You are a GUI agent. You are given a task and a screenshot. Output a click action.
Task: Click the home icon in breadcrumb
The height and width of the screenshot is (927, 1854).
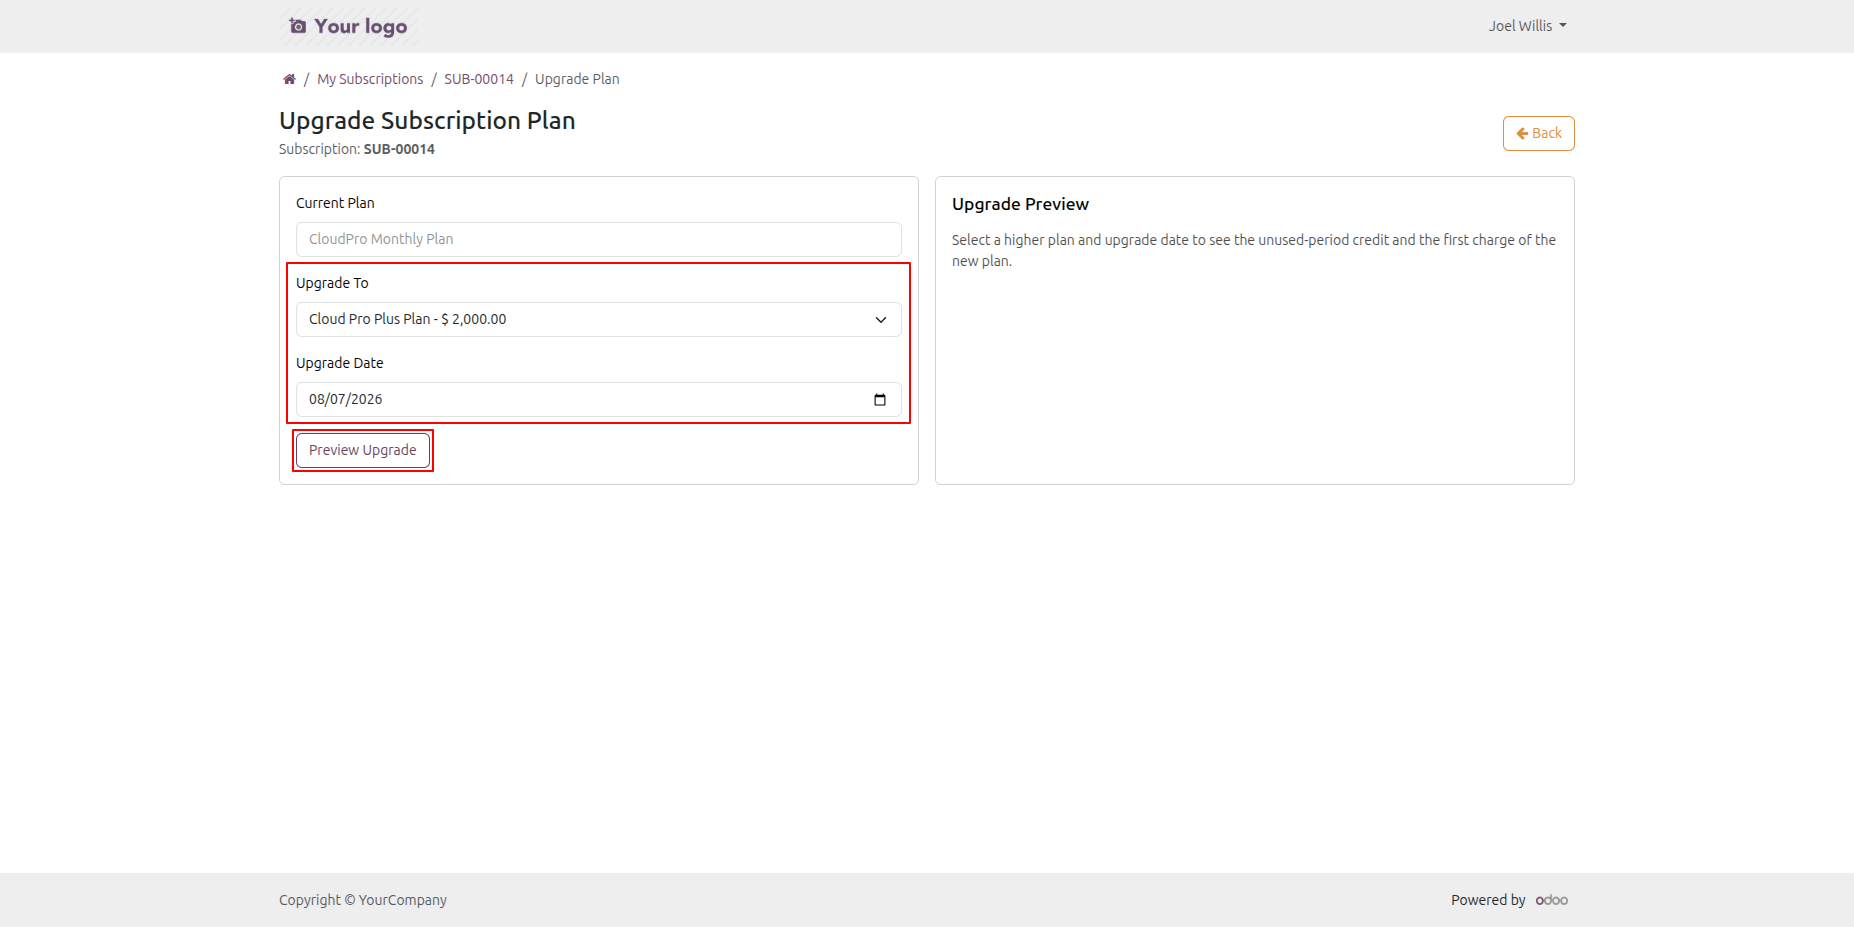pyautogui.click(x=289, y=79)
